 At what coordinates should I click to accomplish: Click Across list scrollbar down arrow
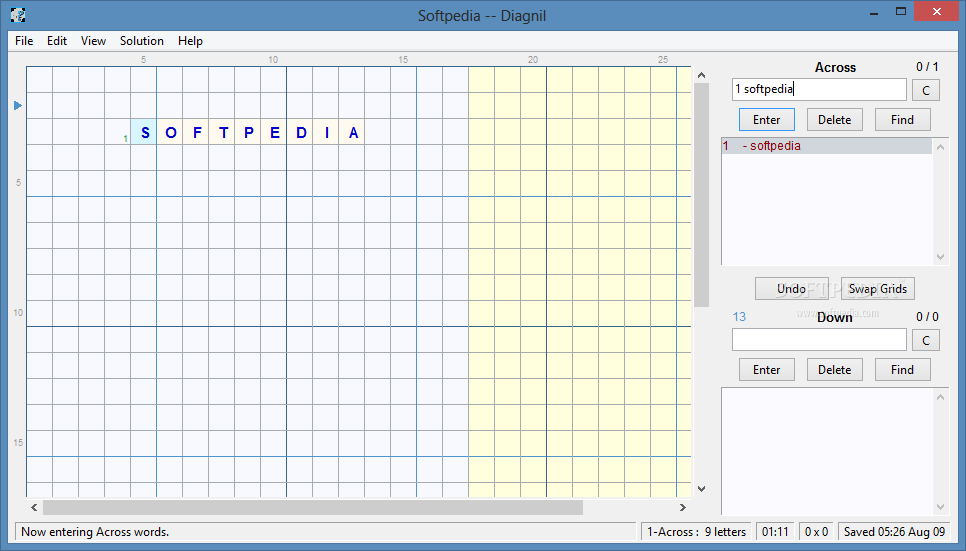coord(940,257)
